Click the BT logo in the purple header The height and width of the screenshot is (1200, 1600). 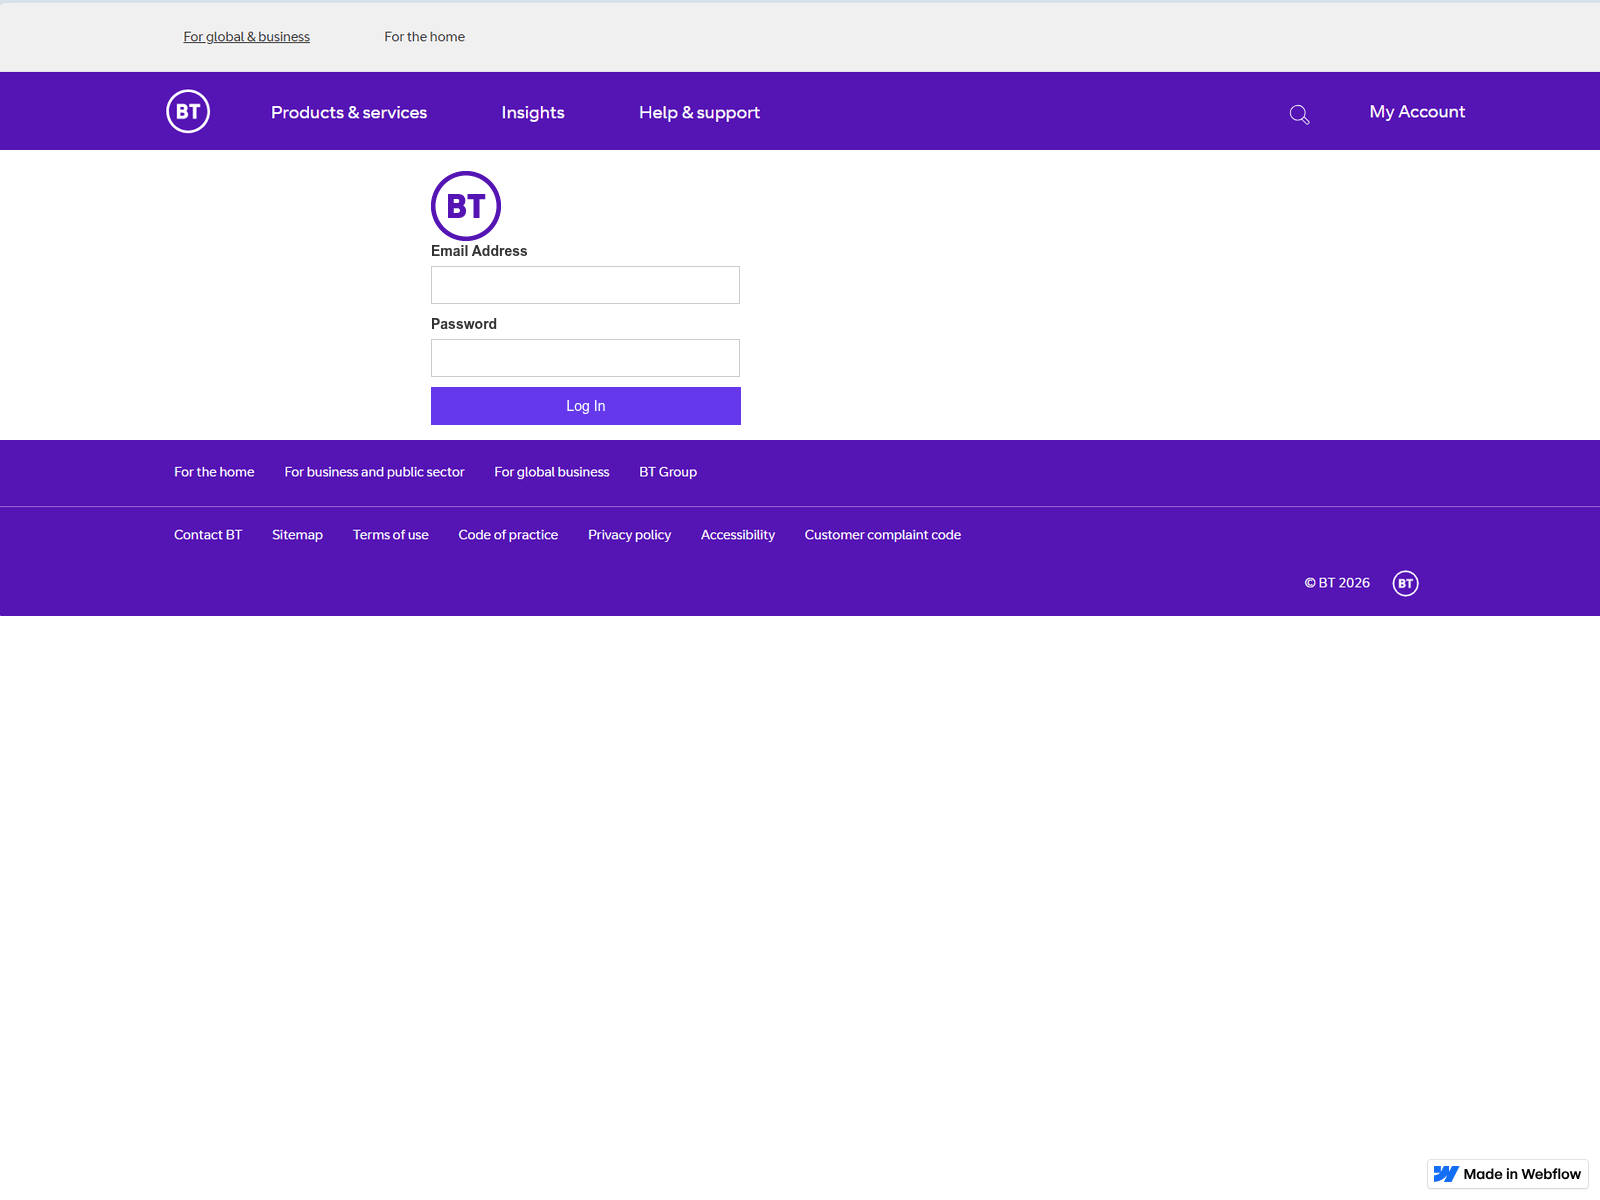tap(188, 111)
